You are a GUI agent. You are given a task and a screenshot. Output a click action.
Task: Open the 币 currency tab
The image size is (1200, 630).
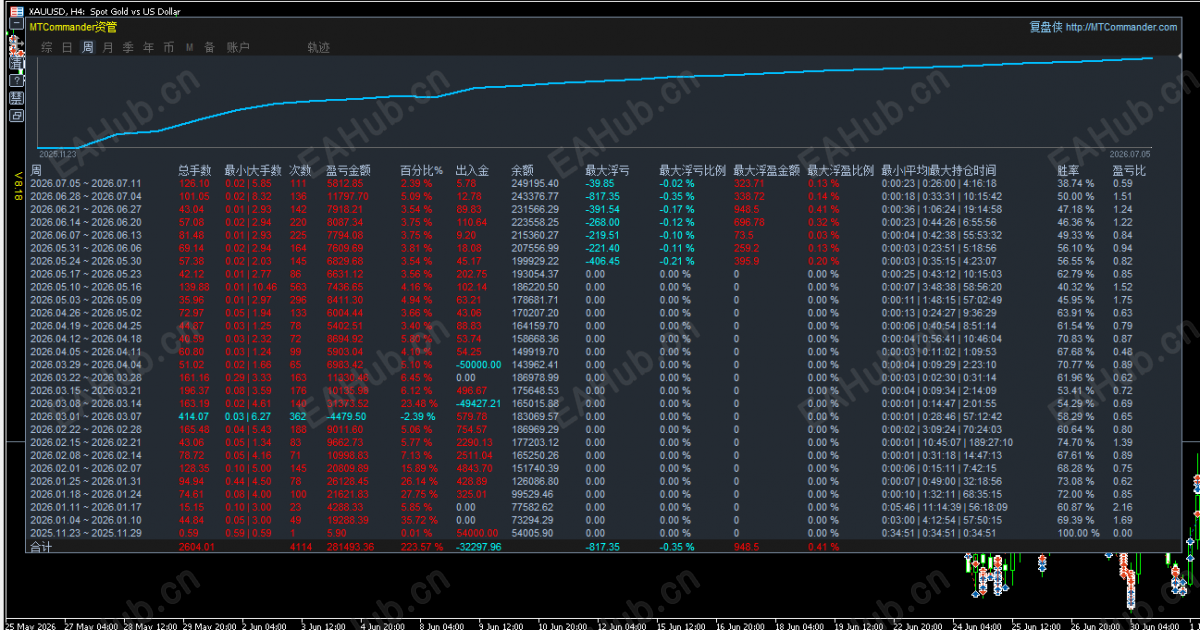168,47
